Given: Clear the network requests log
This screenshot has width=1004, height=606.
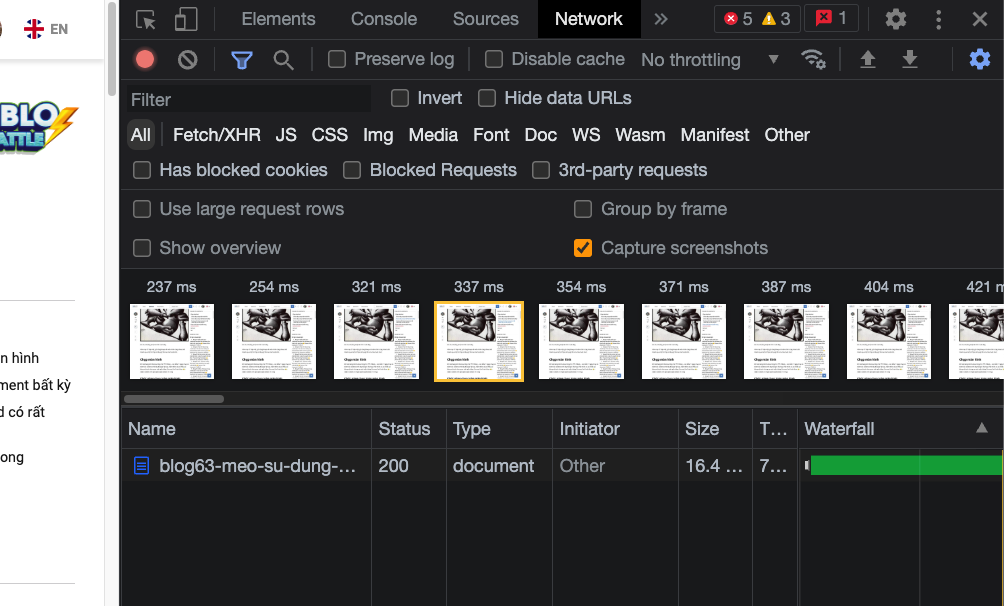Looking at the screenshot, I should tap(187, 59).
